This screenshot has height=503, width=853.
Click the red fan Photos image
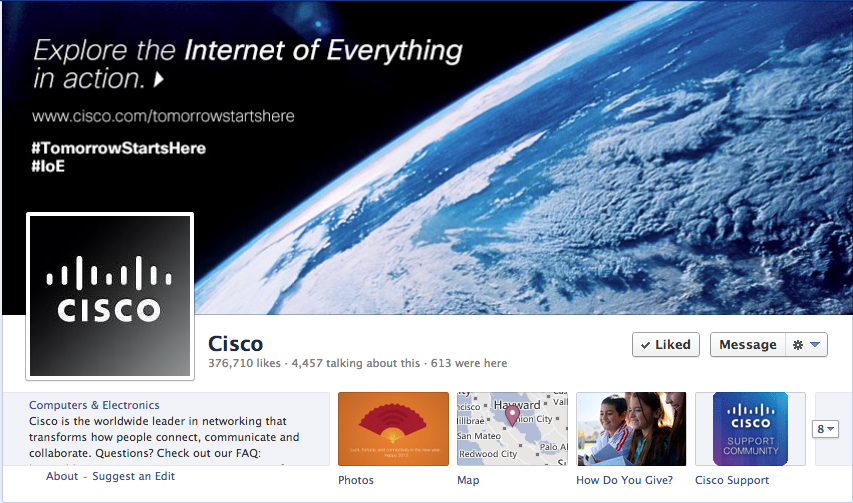pyautogui.click(x=393, y=429)
